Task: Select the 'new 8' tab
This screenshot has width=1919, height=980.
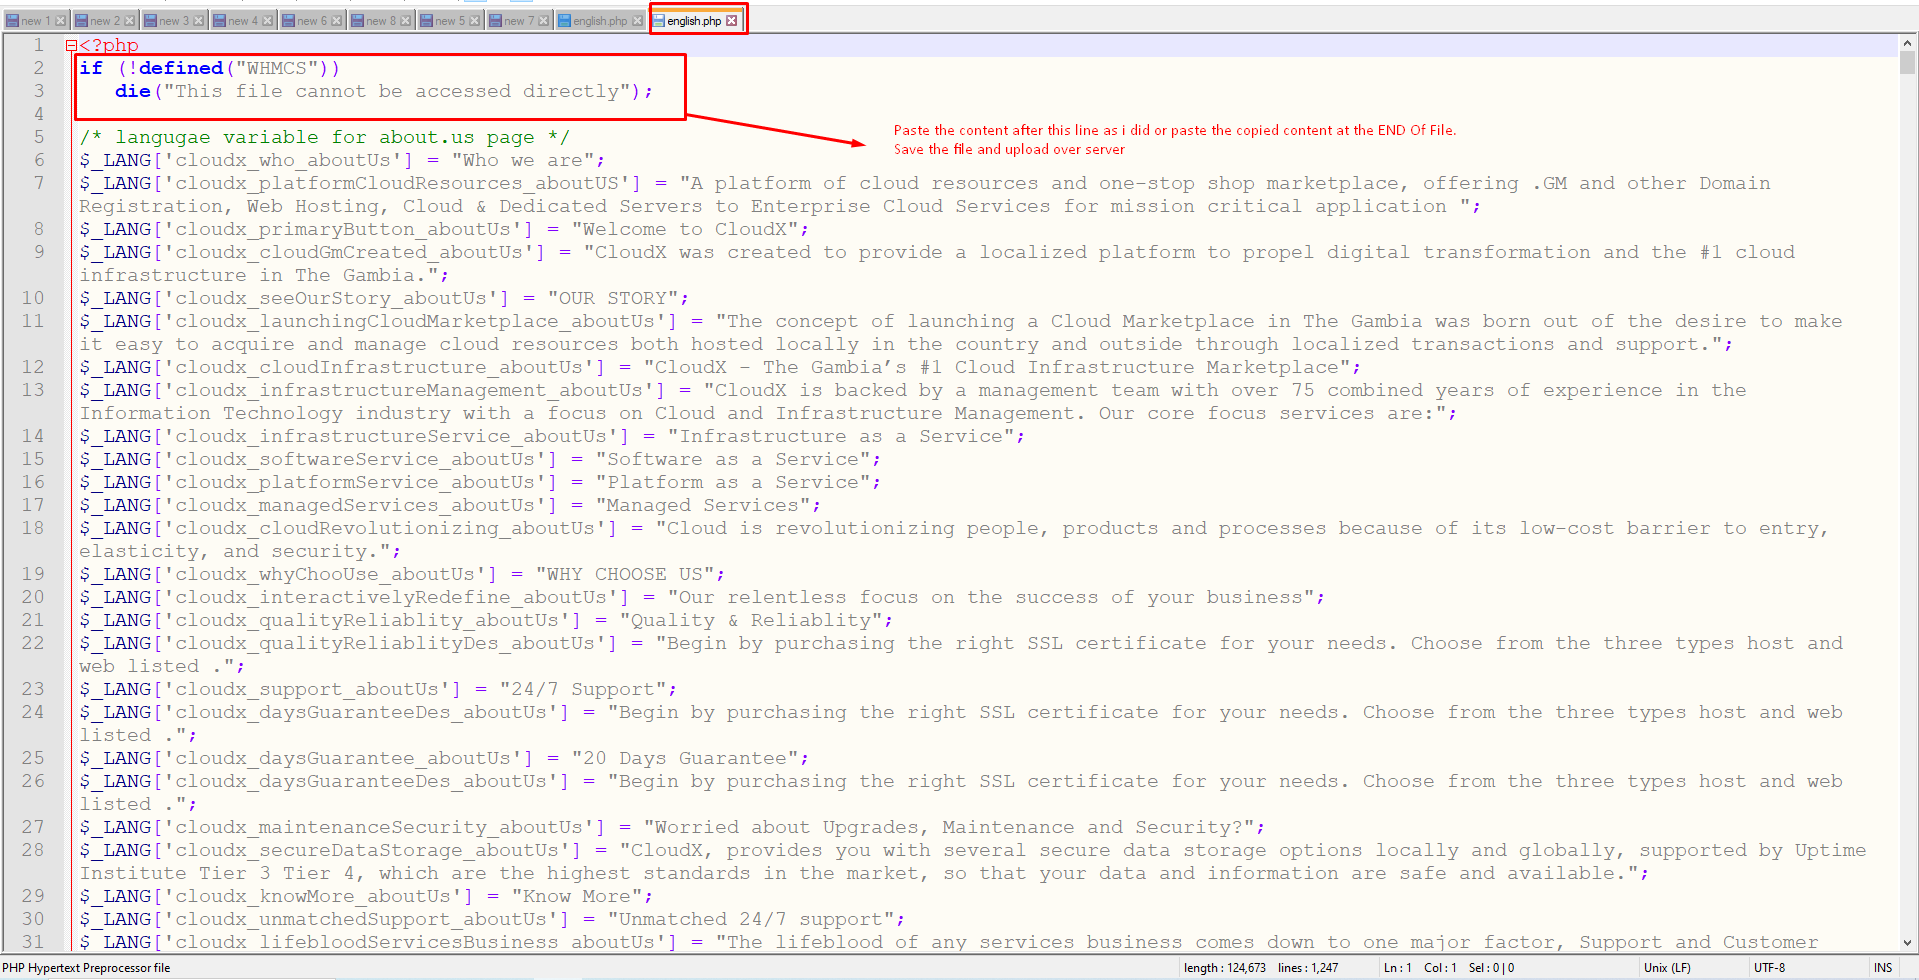Action: (x=380, y=20)
